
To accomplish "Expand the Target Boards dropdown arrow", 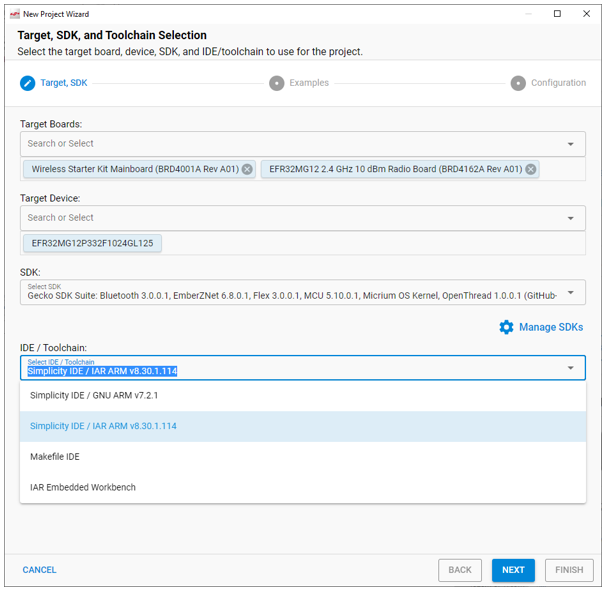I will click(570, 144).
